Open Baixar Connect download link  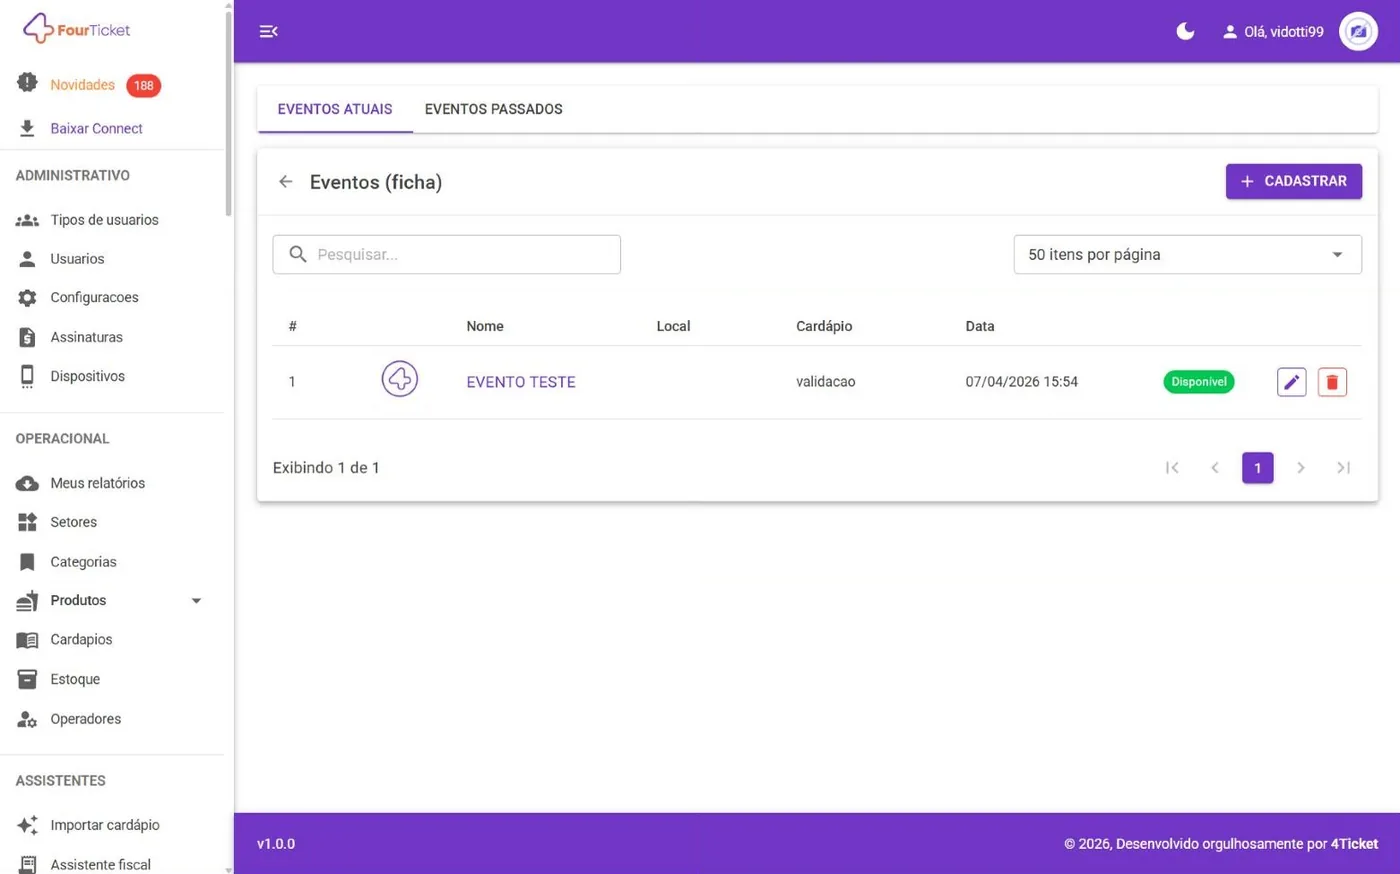pos(96,129)
